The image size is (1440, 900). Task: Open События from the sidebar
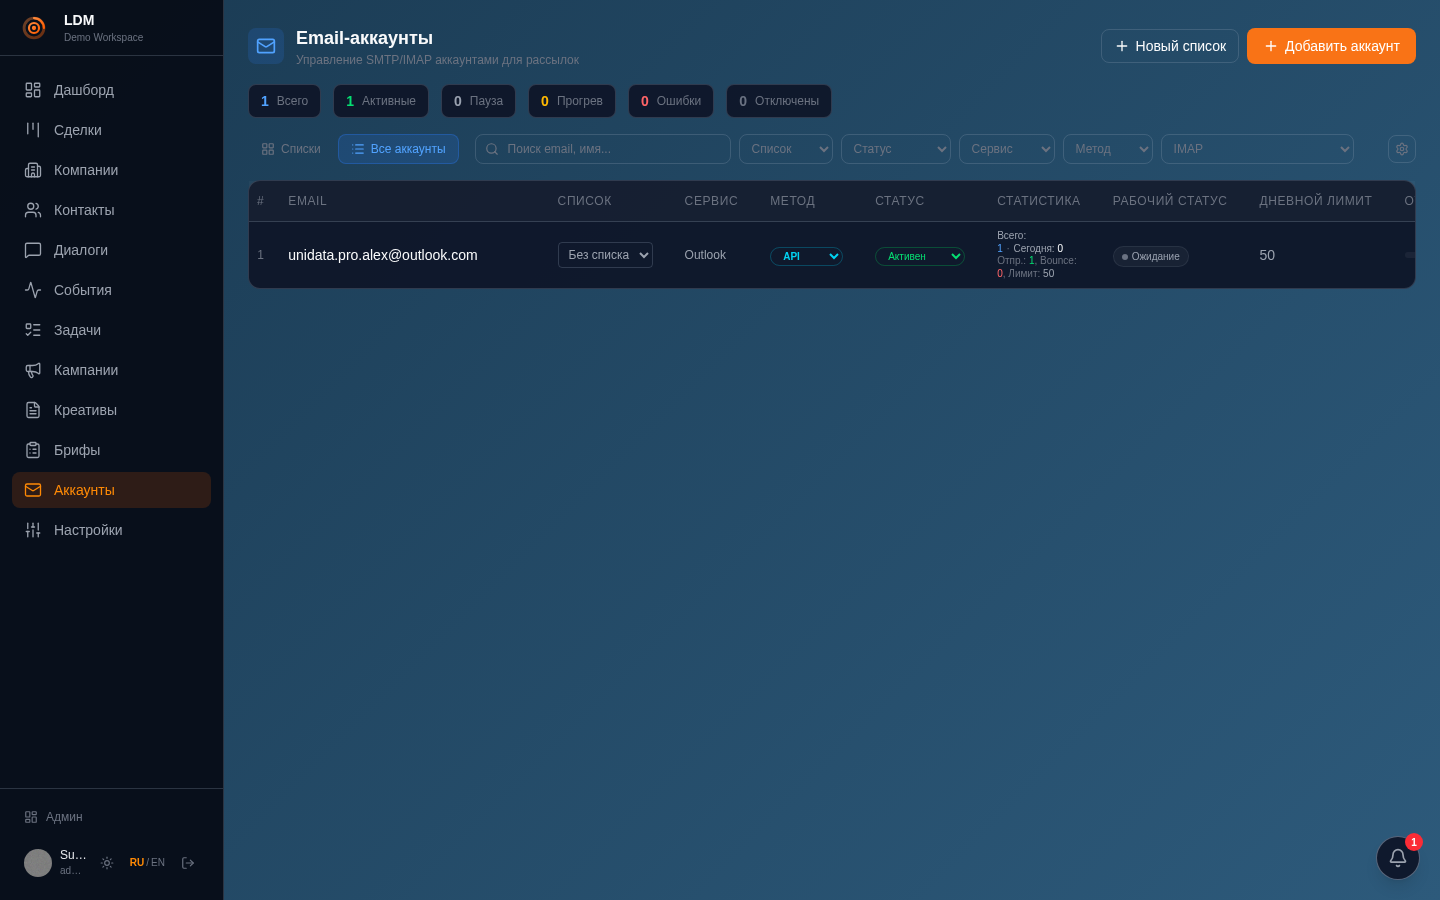click(x=111, y=290)
